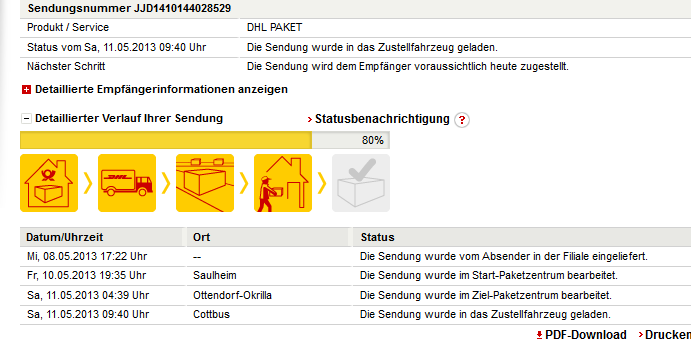This screenshot has height=364, width=691.
Task: Click the yellow chevron after the truck icon
Action: coord(166,183)
